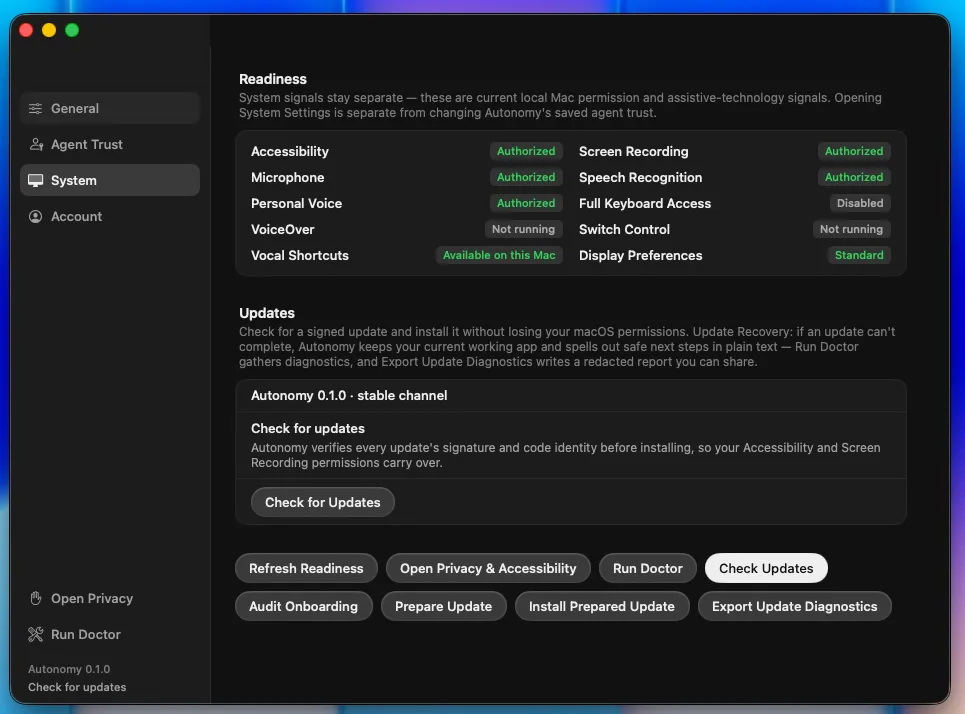Click the Prepare Update button
This screenshot has width=965, height=714.
[444, 606]
